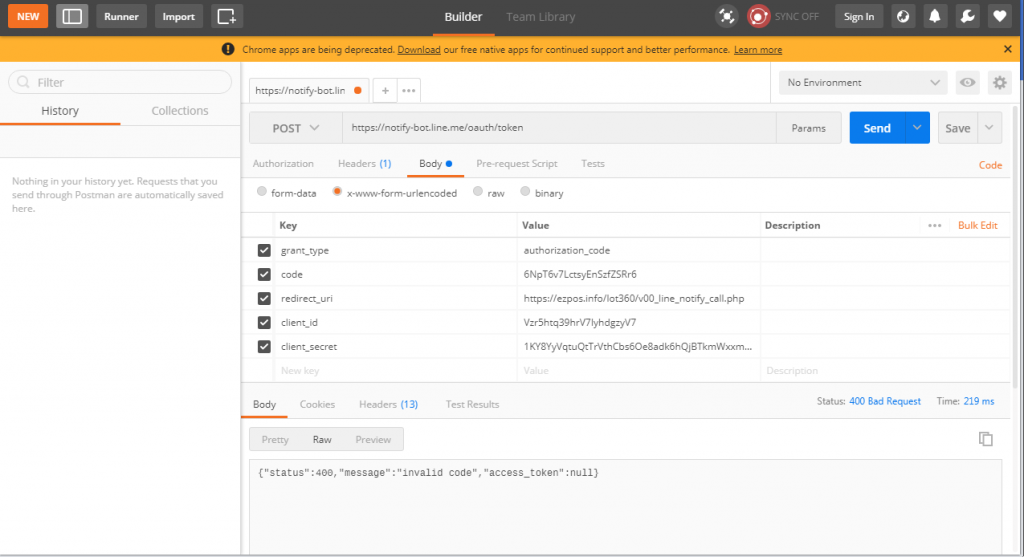Select x-www-form-urlencoded body type
The image size is (1024, 557).
tap(337, 192)
